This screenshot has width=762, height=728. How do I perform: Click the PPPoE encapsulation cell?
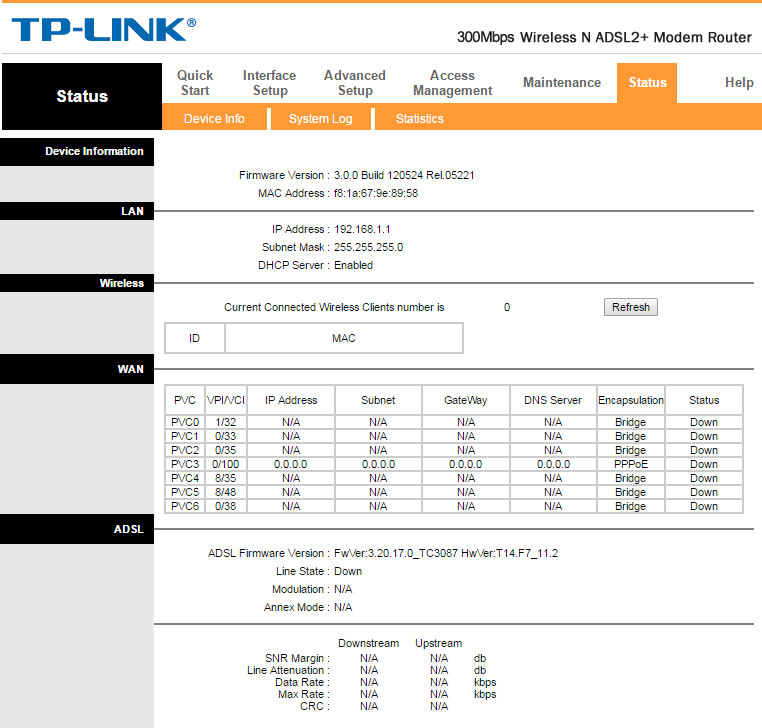(631, 464)
